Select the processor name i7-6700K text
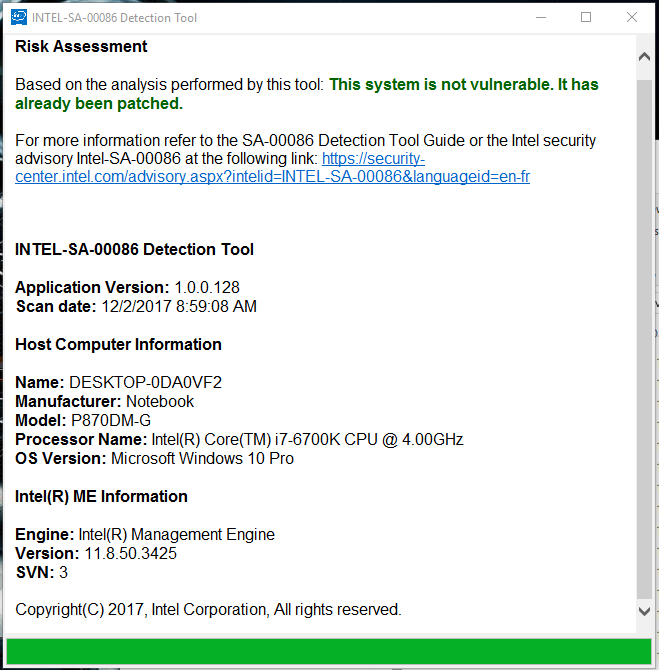Image resolution: width=659 pixels, height=670 pixels. point(307,440)
